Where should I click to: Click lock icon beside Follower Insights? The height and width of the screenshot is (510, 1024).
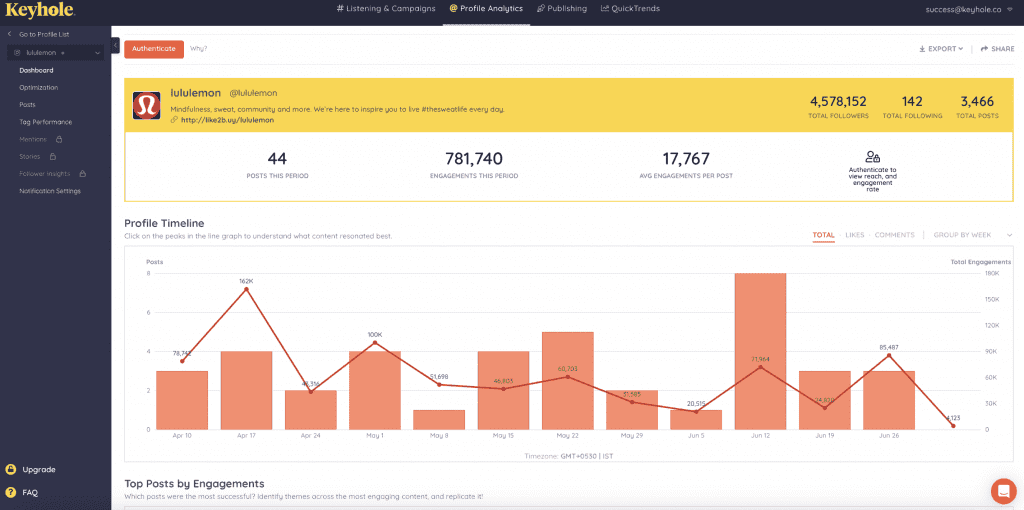point(83,174)
